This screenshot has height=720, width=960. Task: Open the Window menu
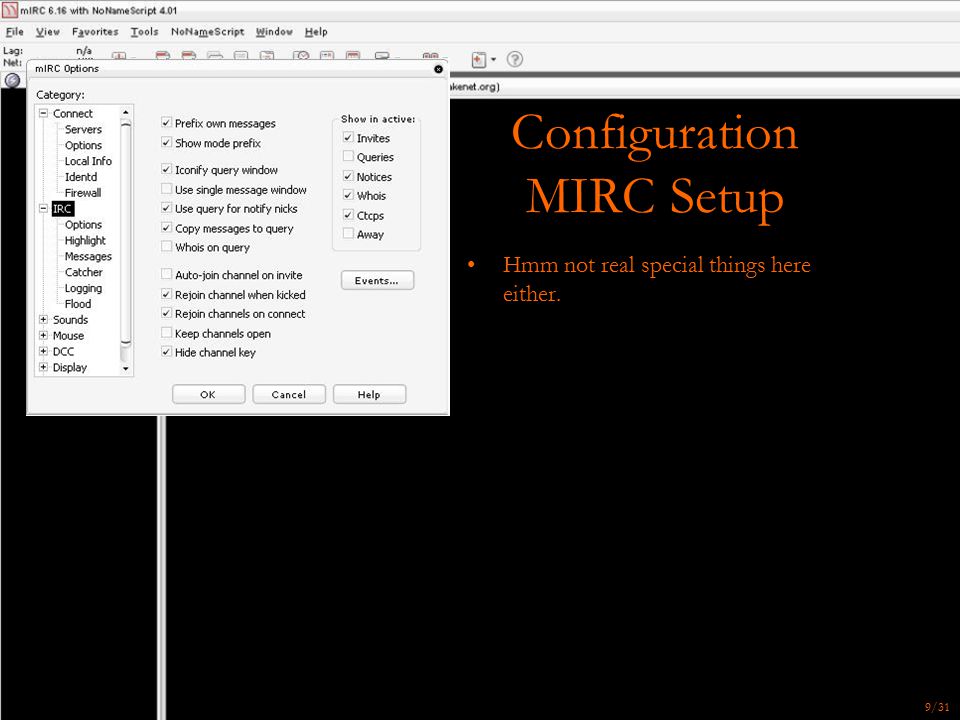pos(274,32)
